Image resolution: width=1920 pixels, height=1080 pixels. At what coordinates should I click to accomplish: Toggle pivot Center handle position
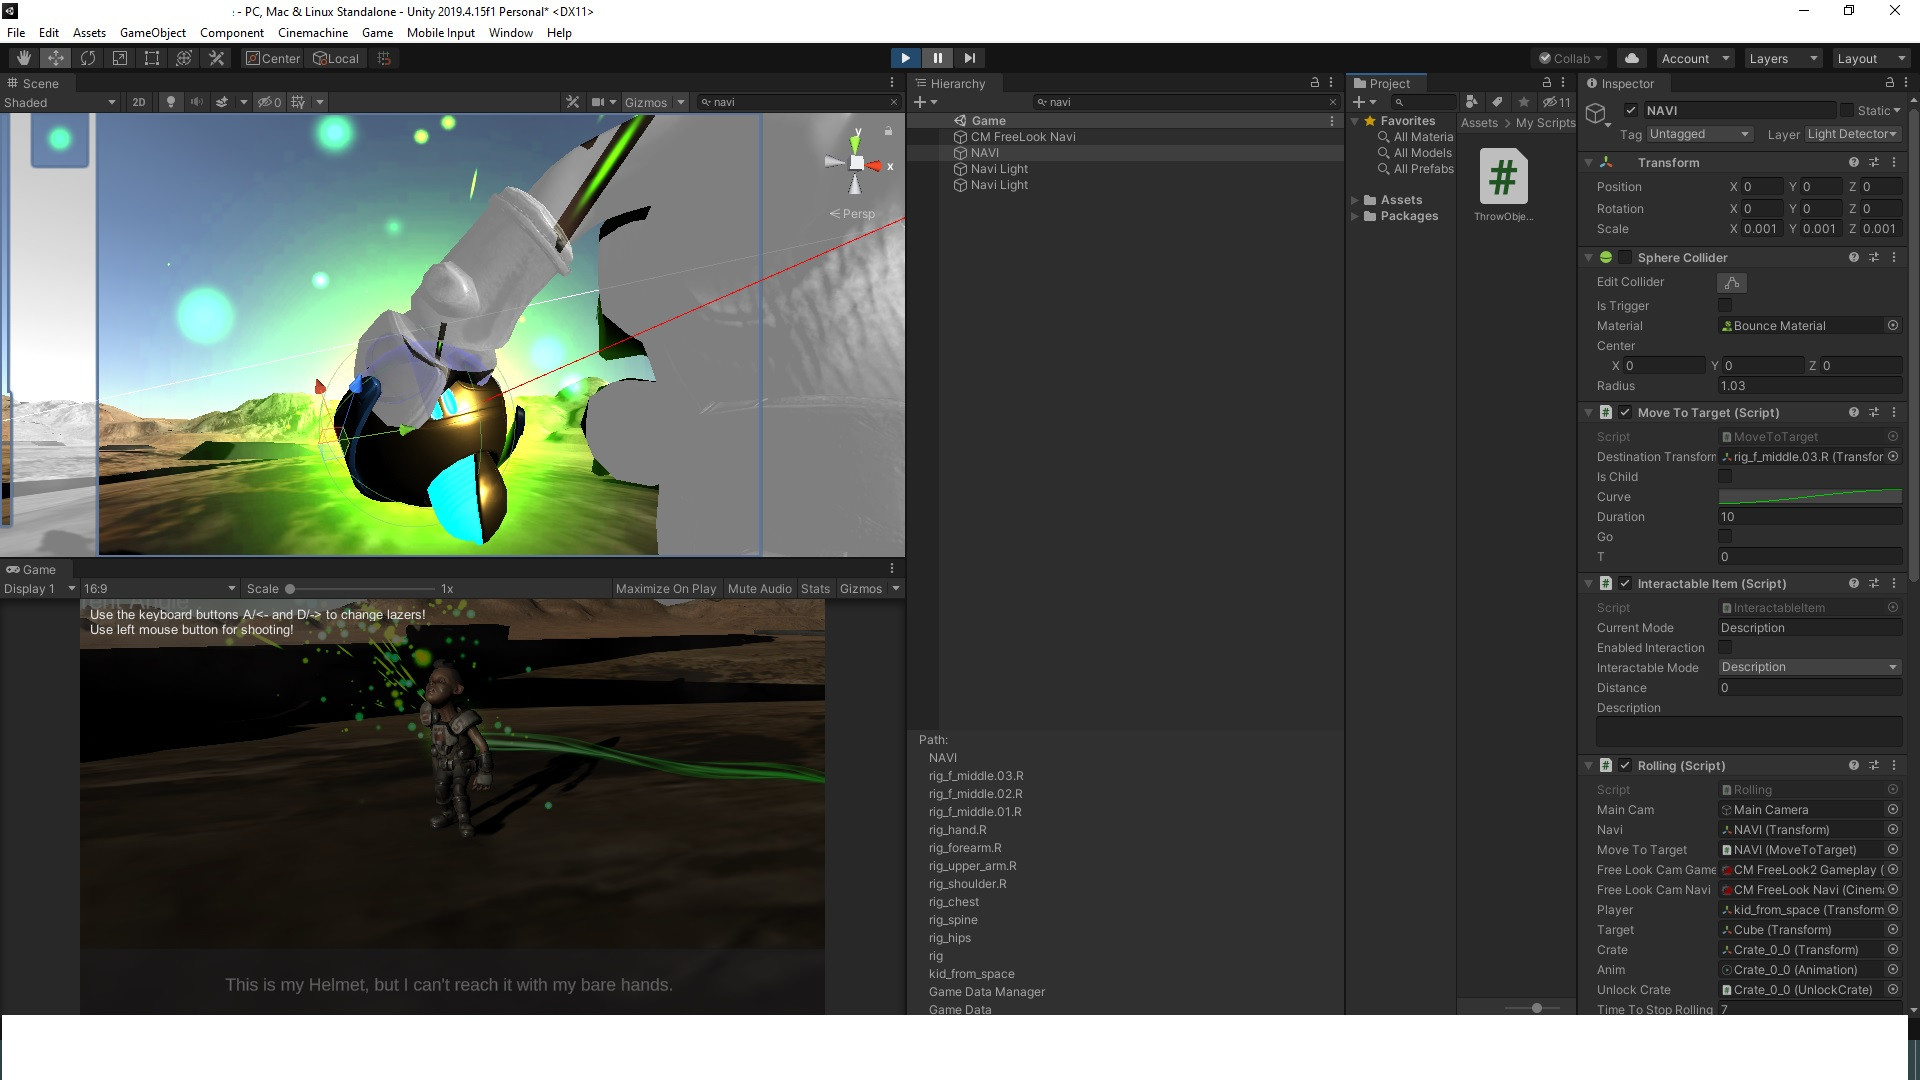(272, 58)
